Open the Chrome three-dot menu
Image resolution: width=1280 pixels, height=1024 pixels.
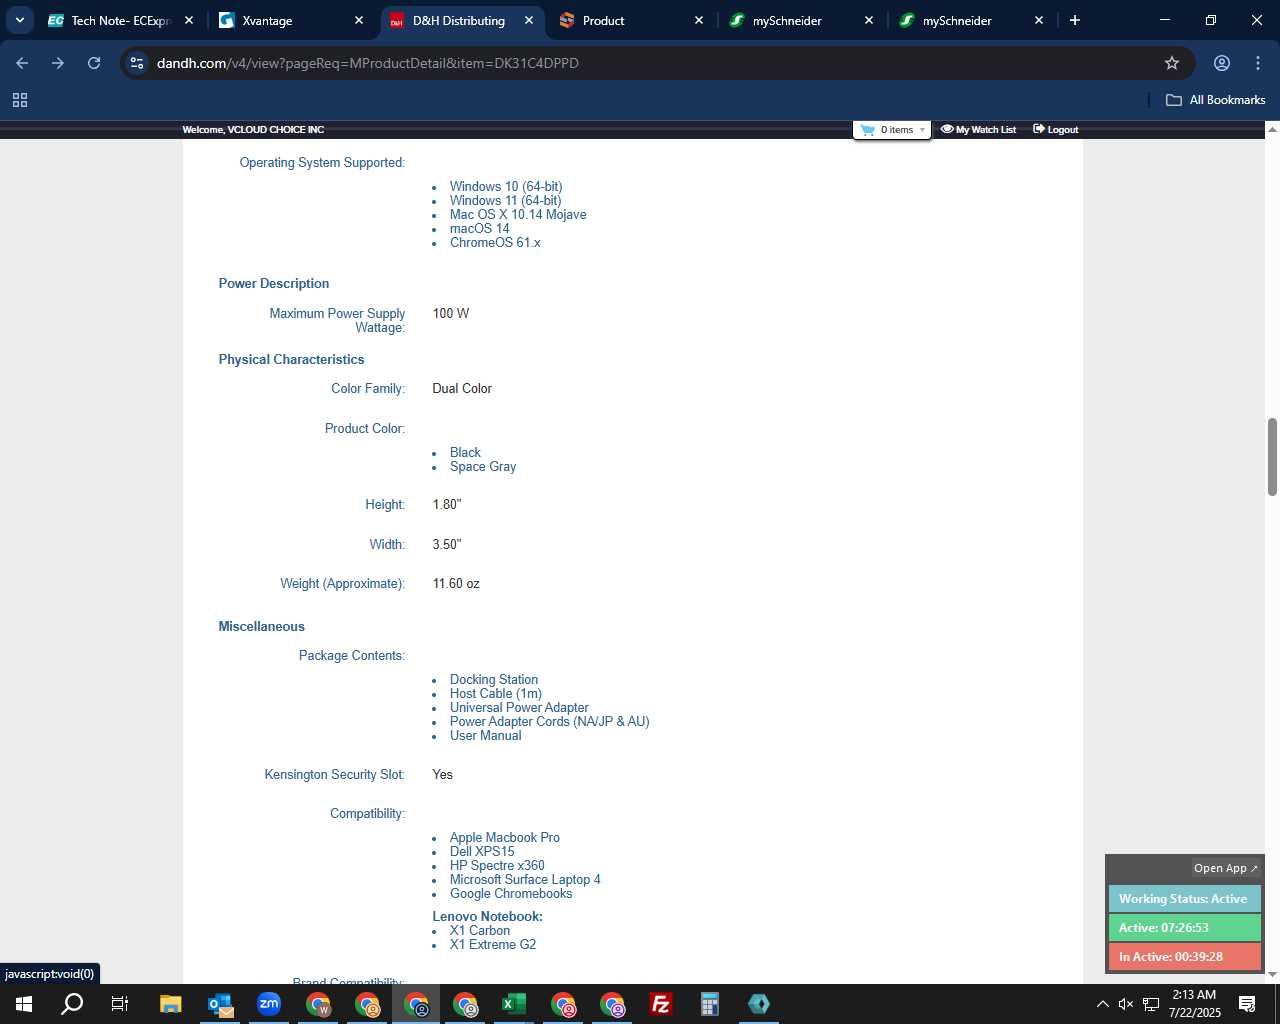[x=1258, y=63]
